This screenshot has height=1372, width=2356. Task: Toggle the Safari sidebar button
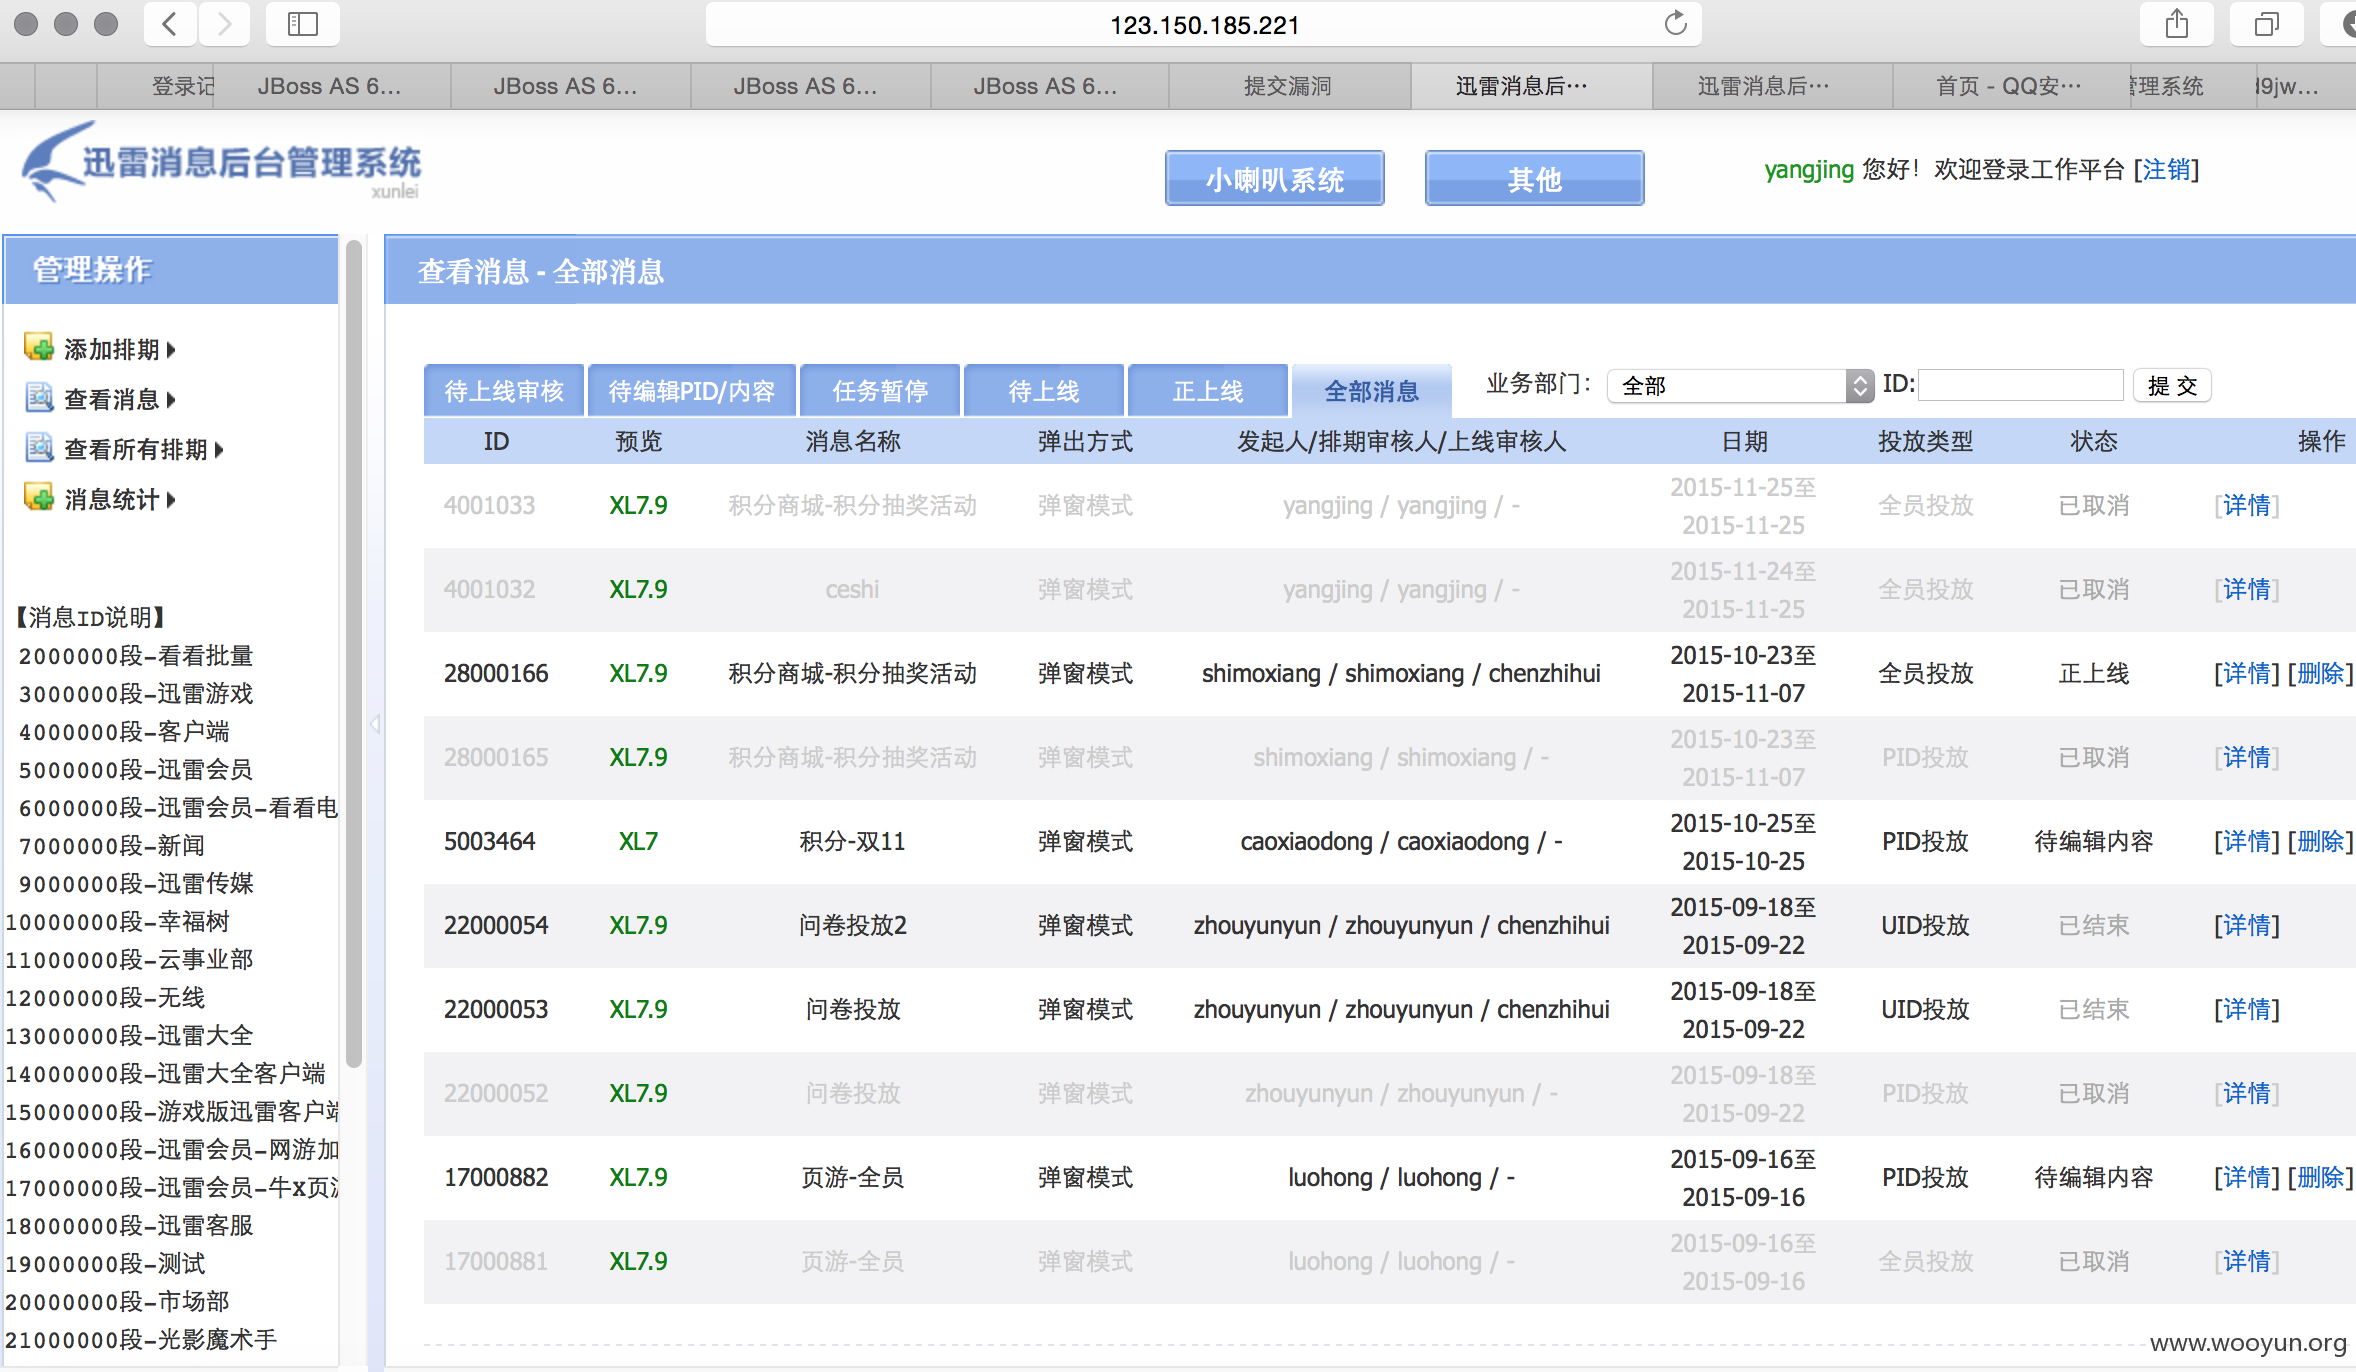[302, 24]
